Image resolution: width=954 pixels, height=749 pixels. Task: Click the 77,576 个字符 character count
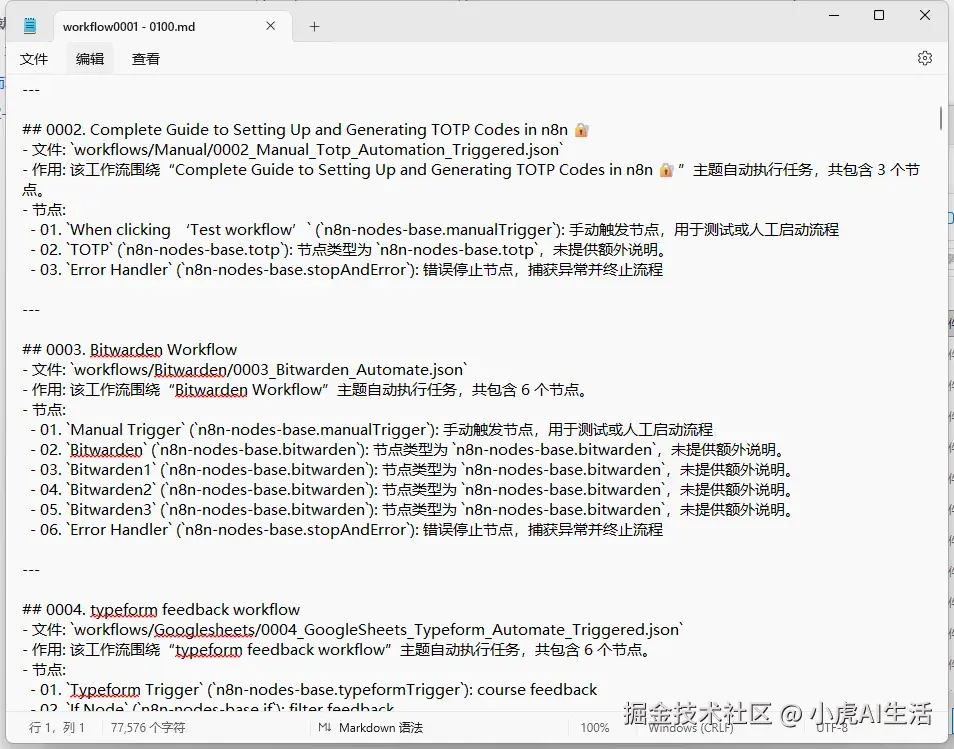(x=148, y=728)
